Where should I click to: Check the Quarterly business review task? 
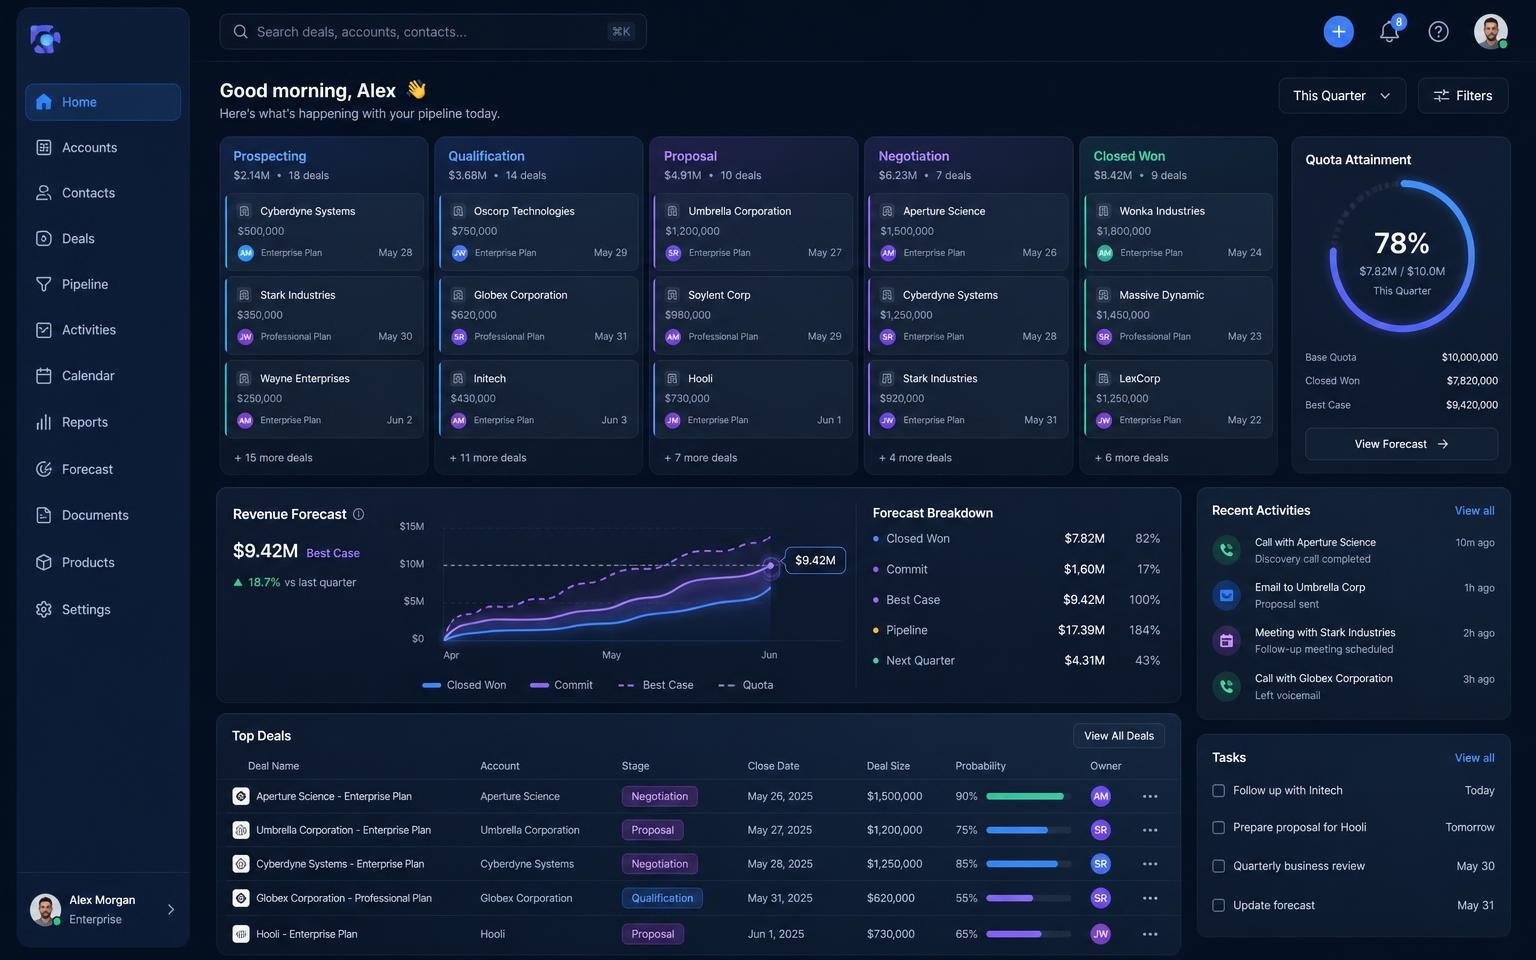point(1218,867)
